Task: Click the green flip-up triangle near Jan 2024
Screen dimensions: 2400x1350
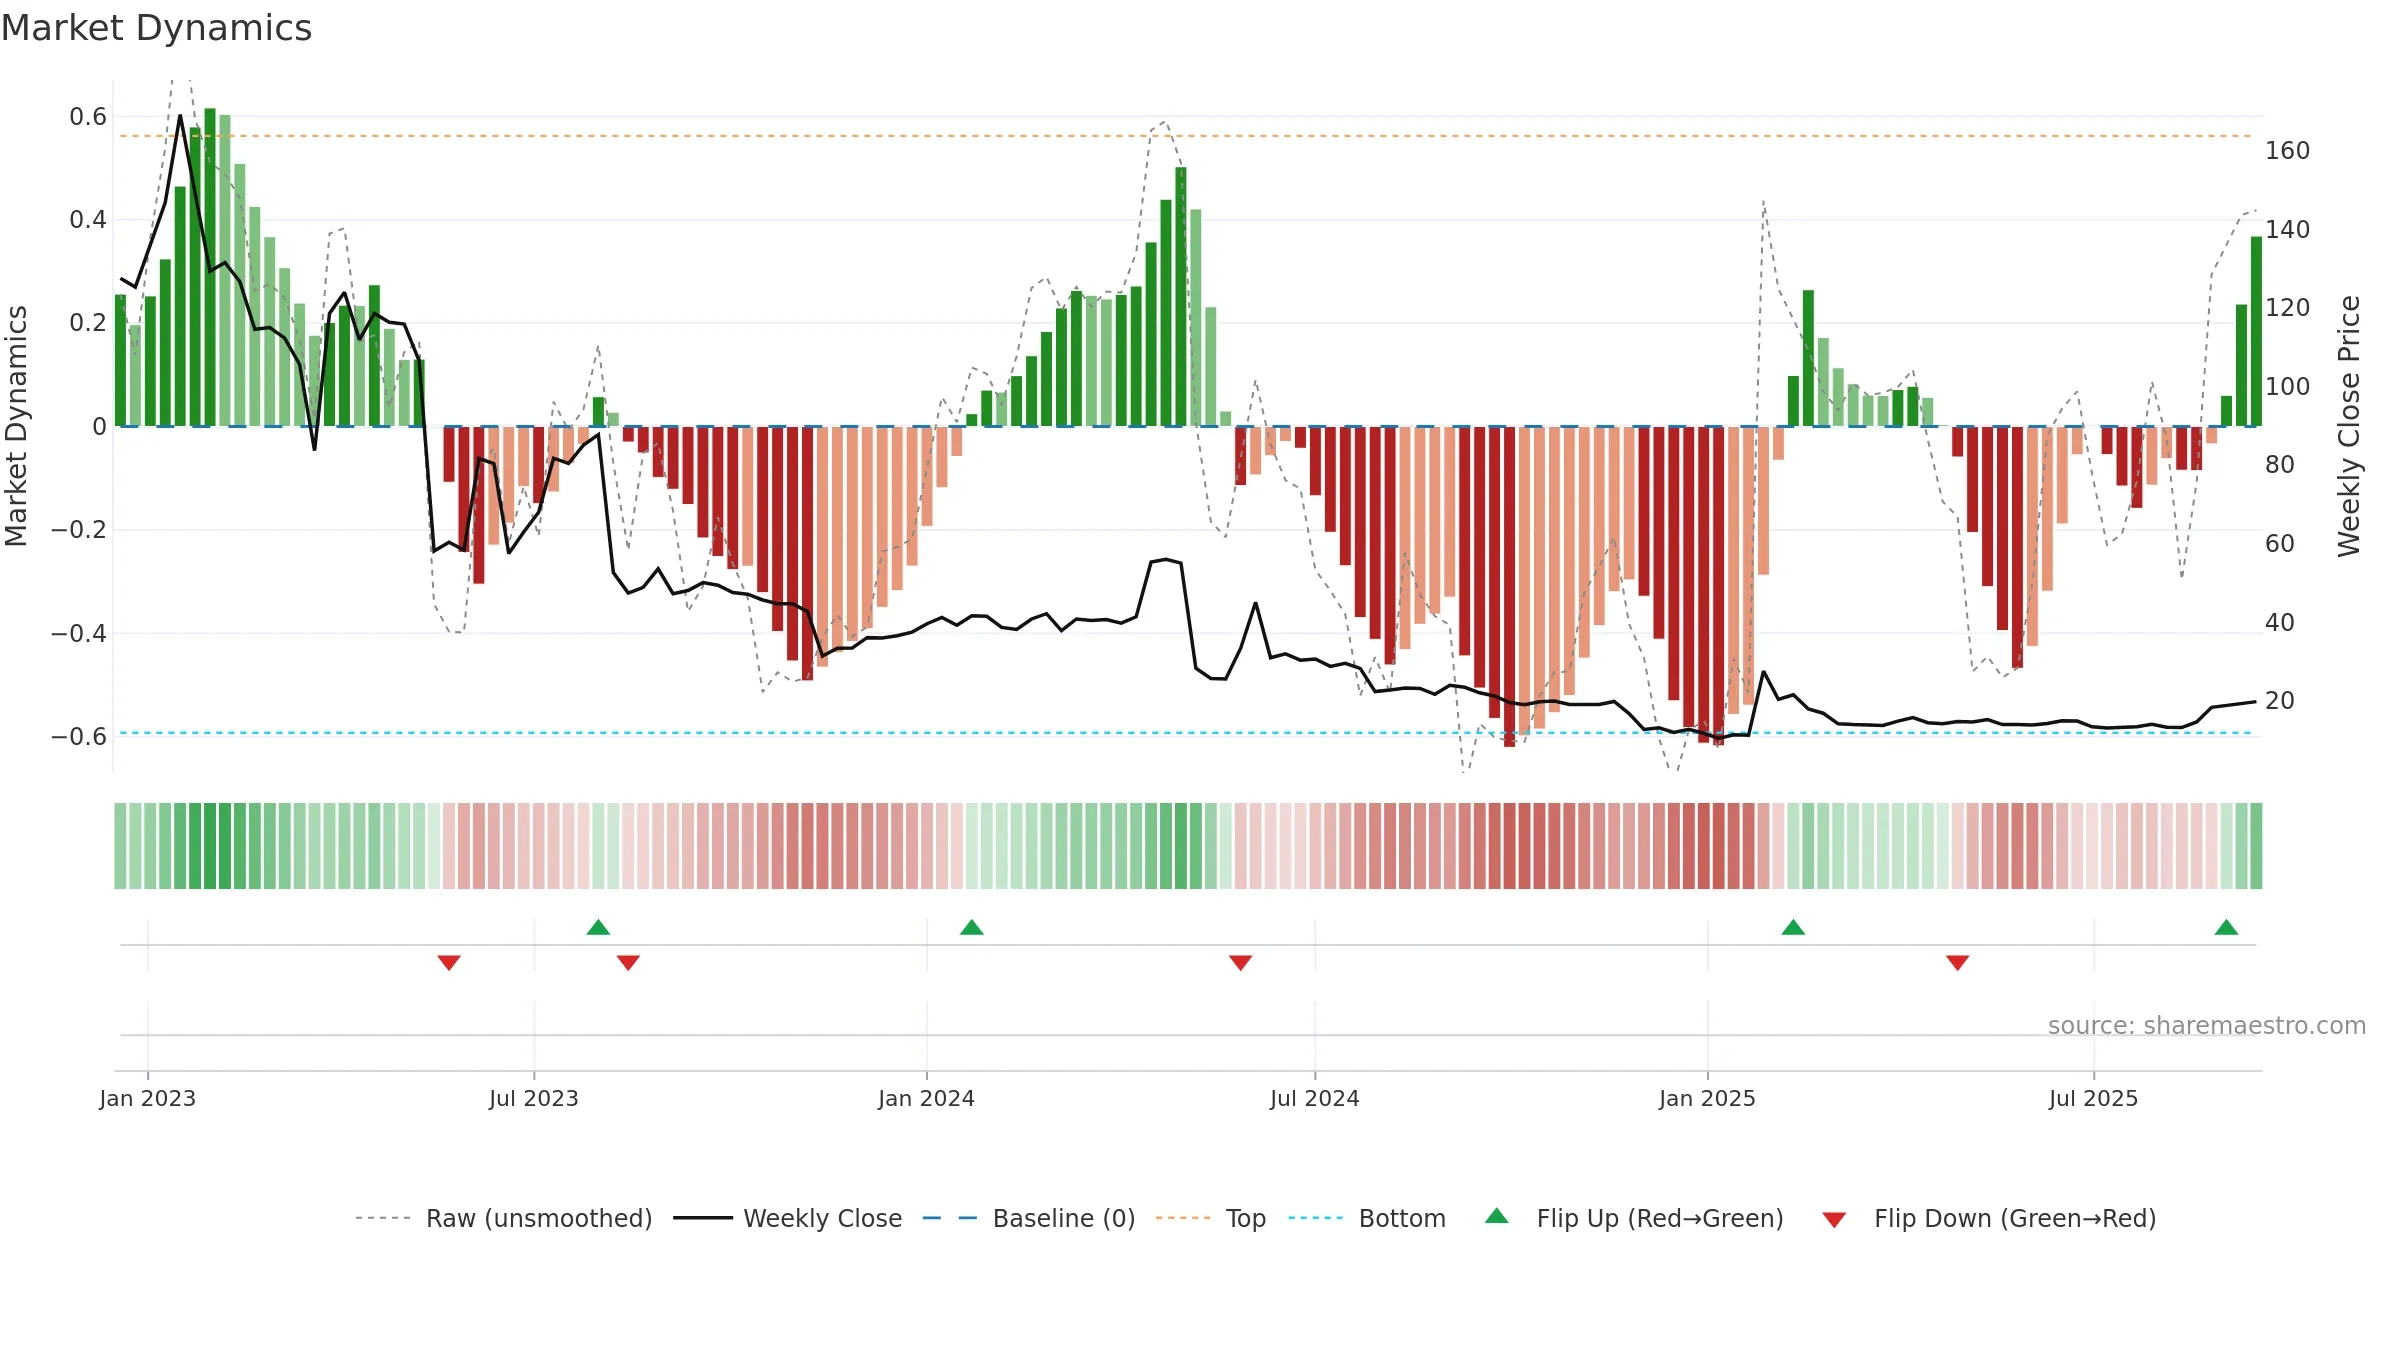Action: [971, 927]
